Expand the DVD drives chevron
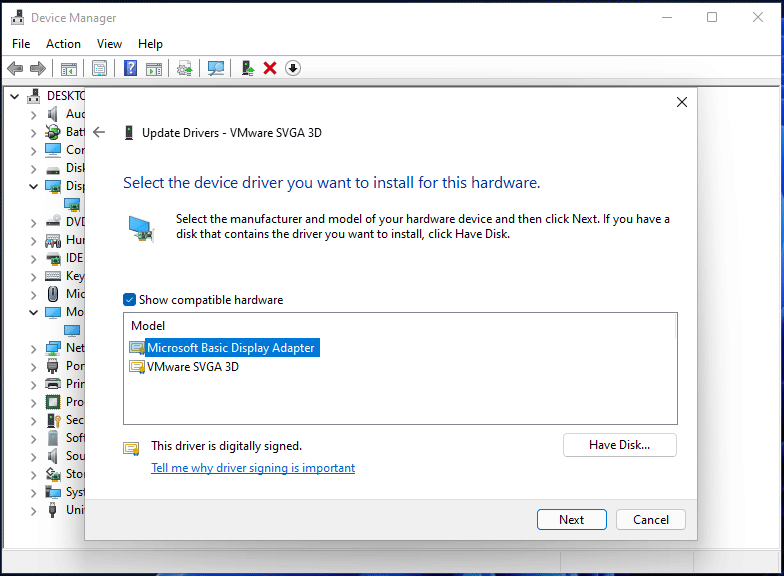Viewport: 784px width, 576px height. coord(34,223)
